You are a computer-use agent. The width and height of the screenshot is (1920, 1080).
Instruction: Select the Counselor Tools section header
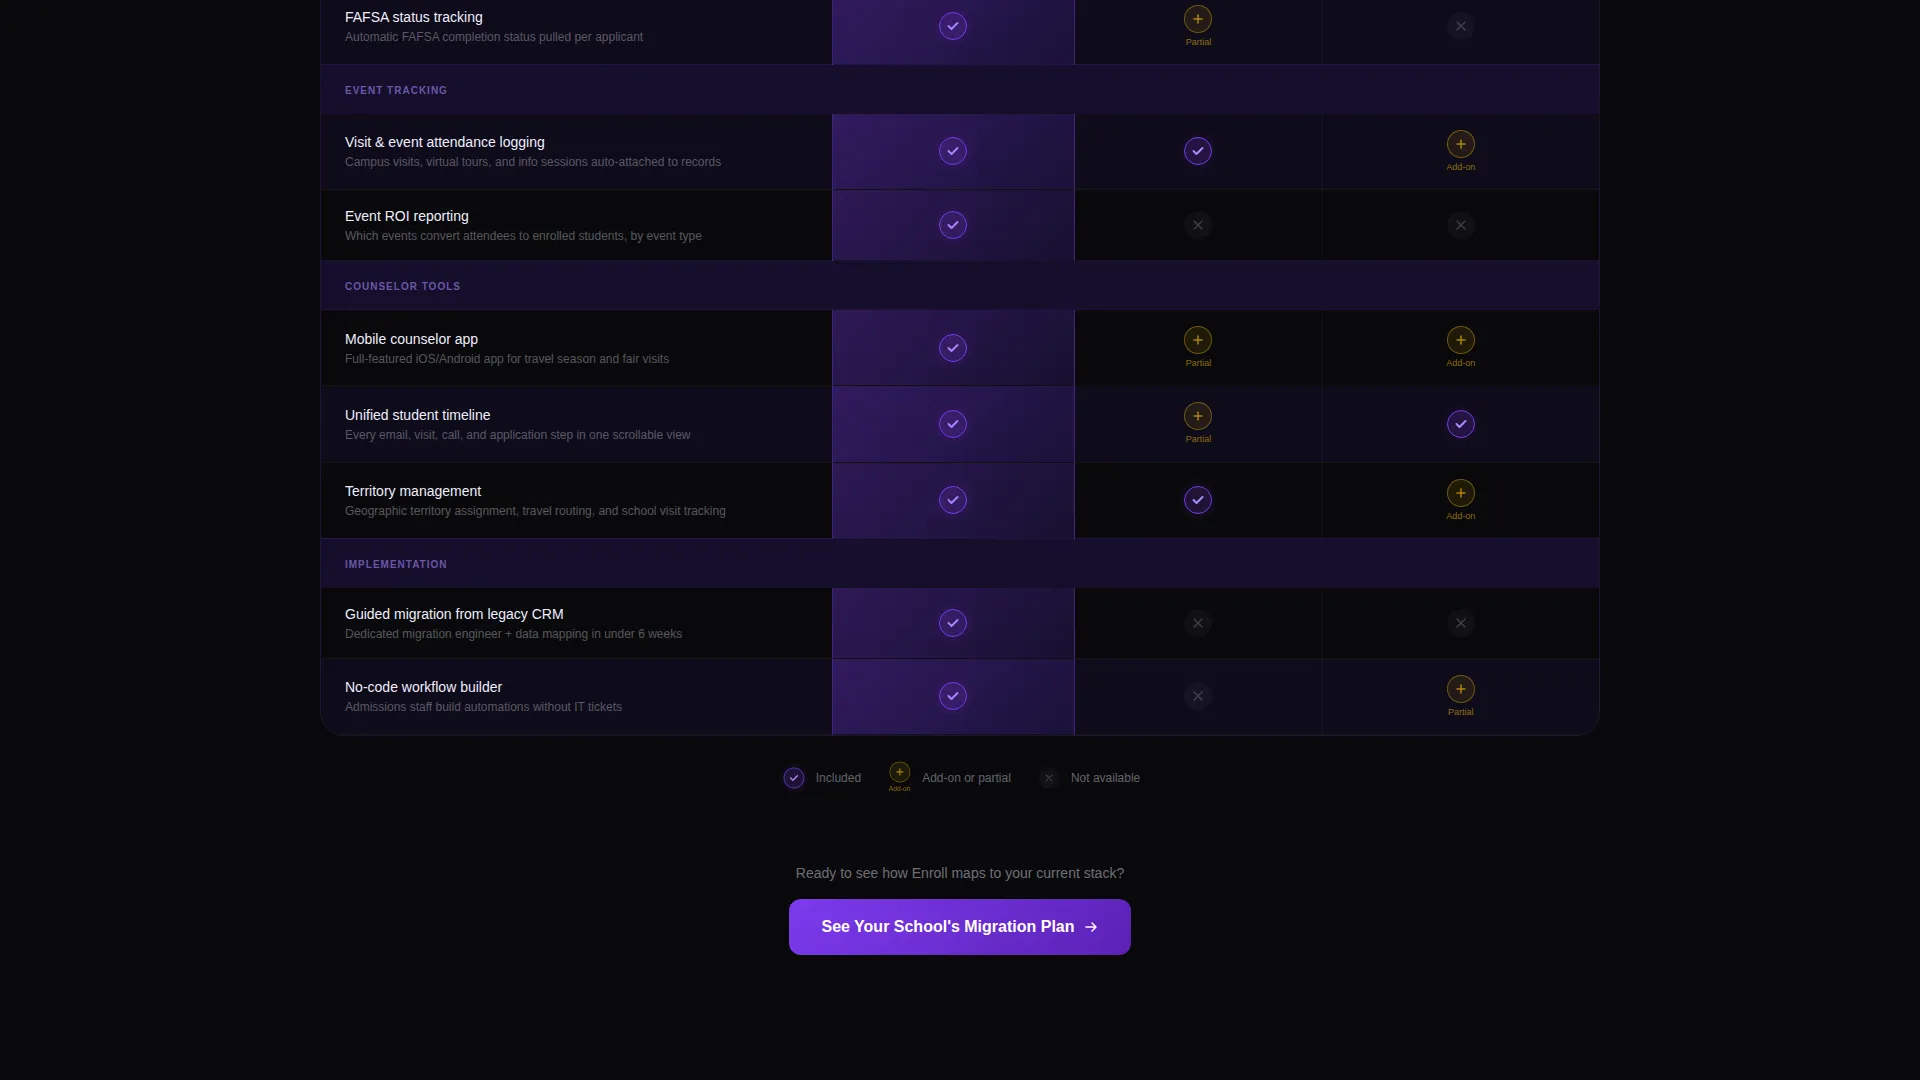point(959,286)
